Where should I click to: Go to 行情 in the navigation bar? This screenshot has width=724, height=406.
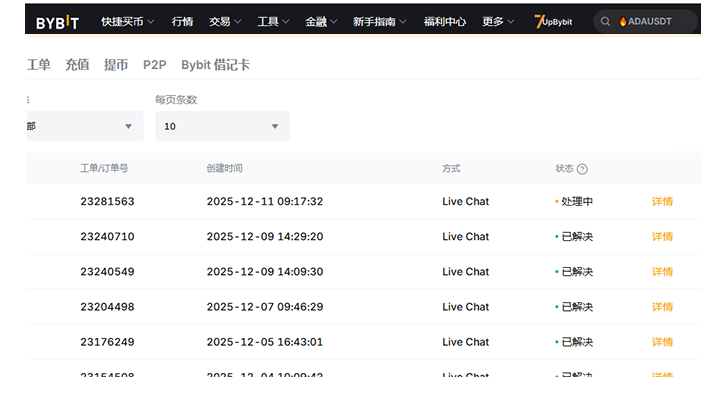pyautogui.click(x=182, y=21)
